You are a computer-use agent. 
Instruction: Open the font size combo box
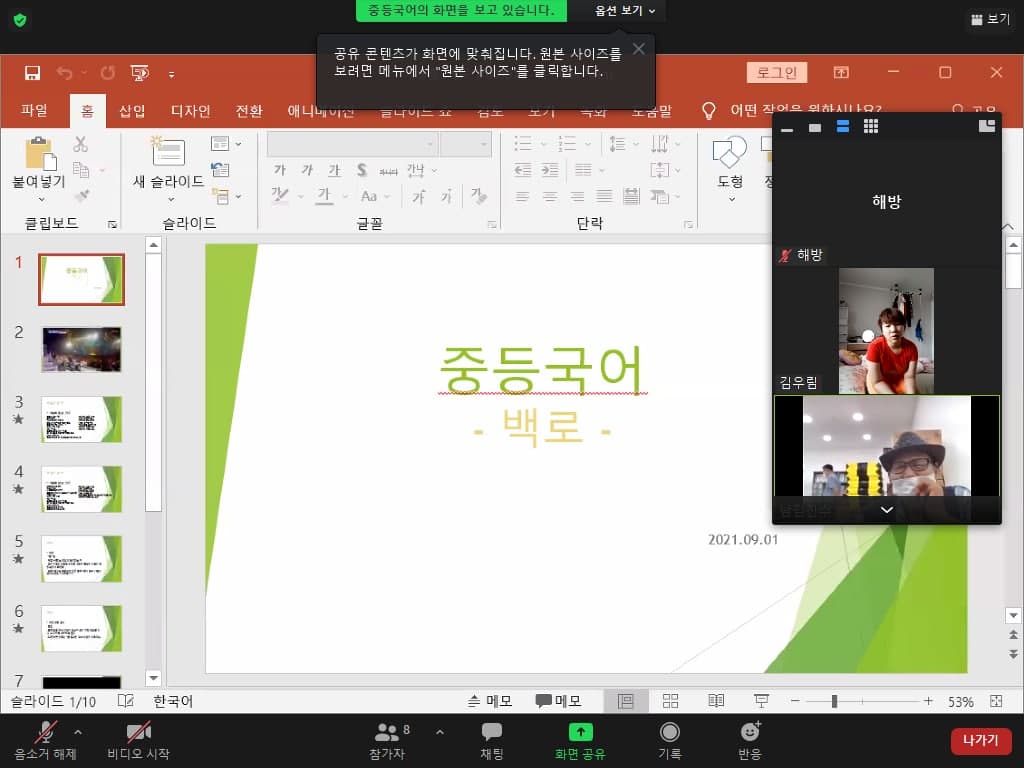466,144
